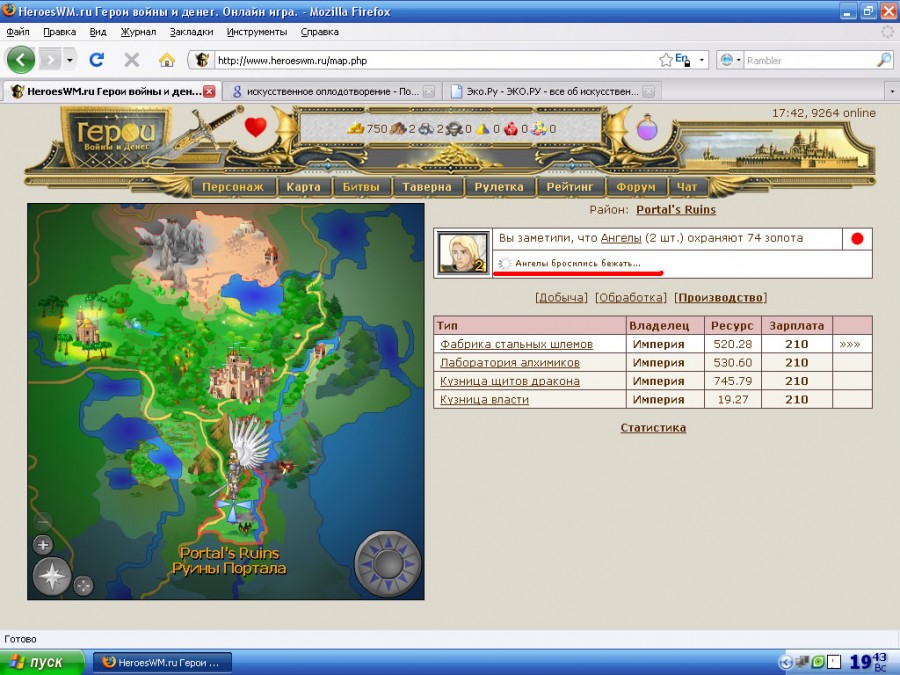
Task: Click the Герои game logo
Action: click(116, 136)
